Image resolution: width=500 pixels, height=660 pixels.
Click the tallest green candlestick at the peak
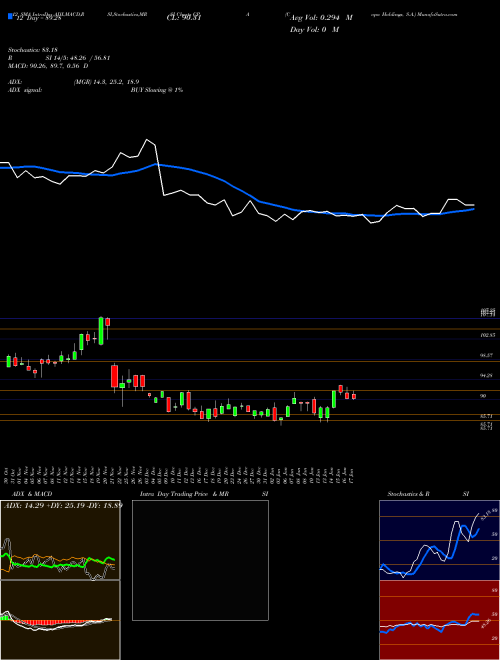point(101,331)
